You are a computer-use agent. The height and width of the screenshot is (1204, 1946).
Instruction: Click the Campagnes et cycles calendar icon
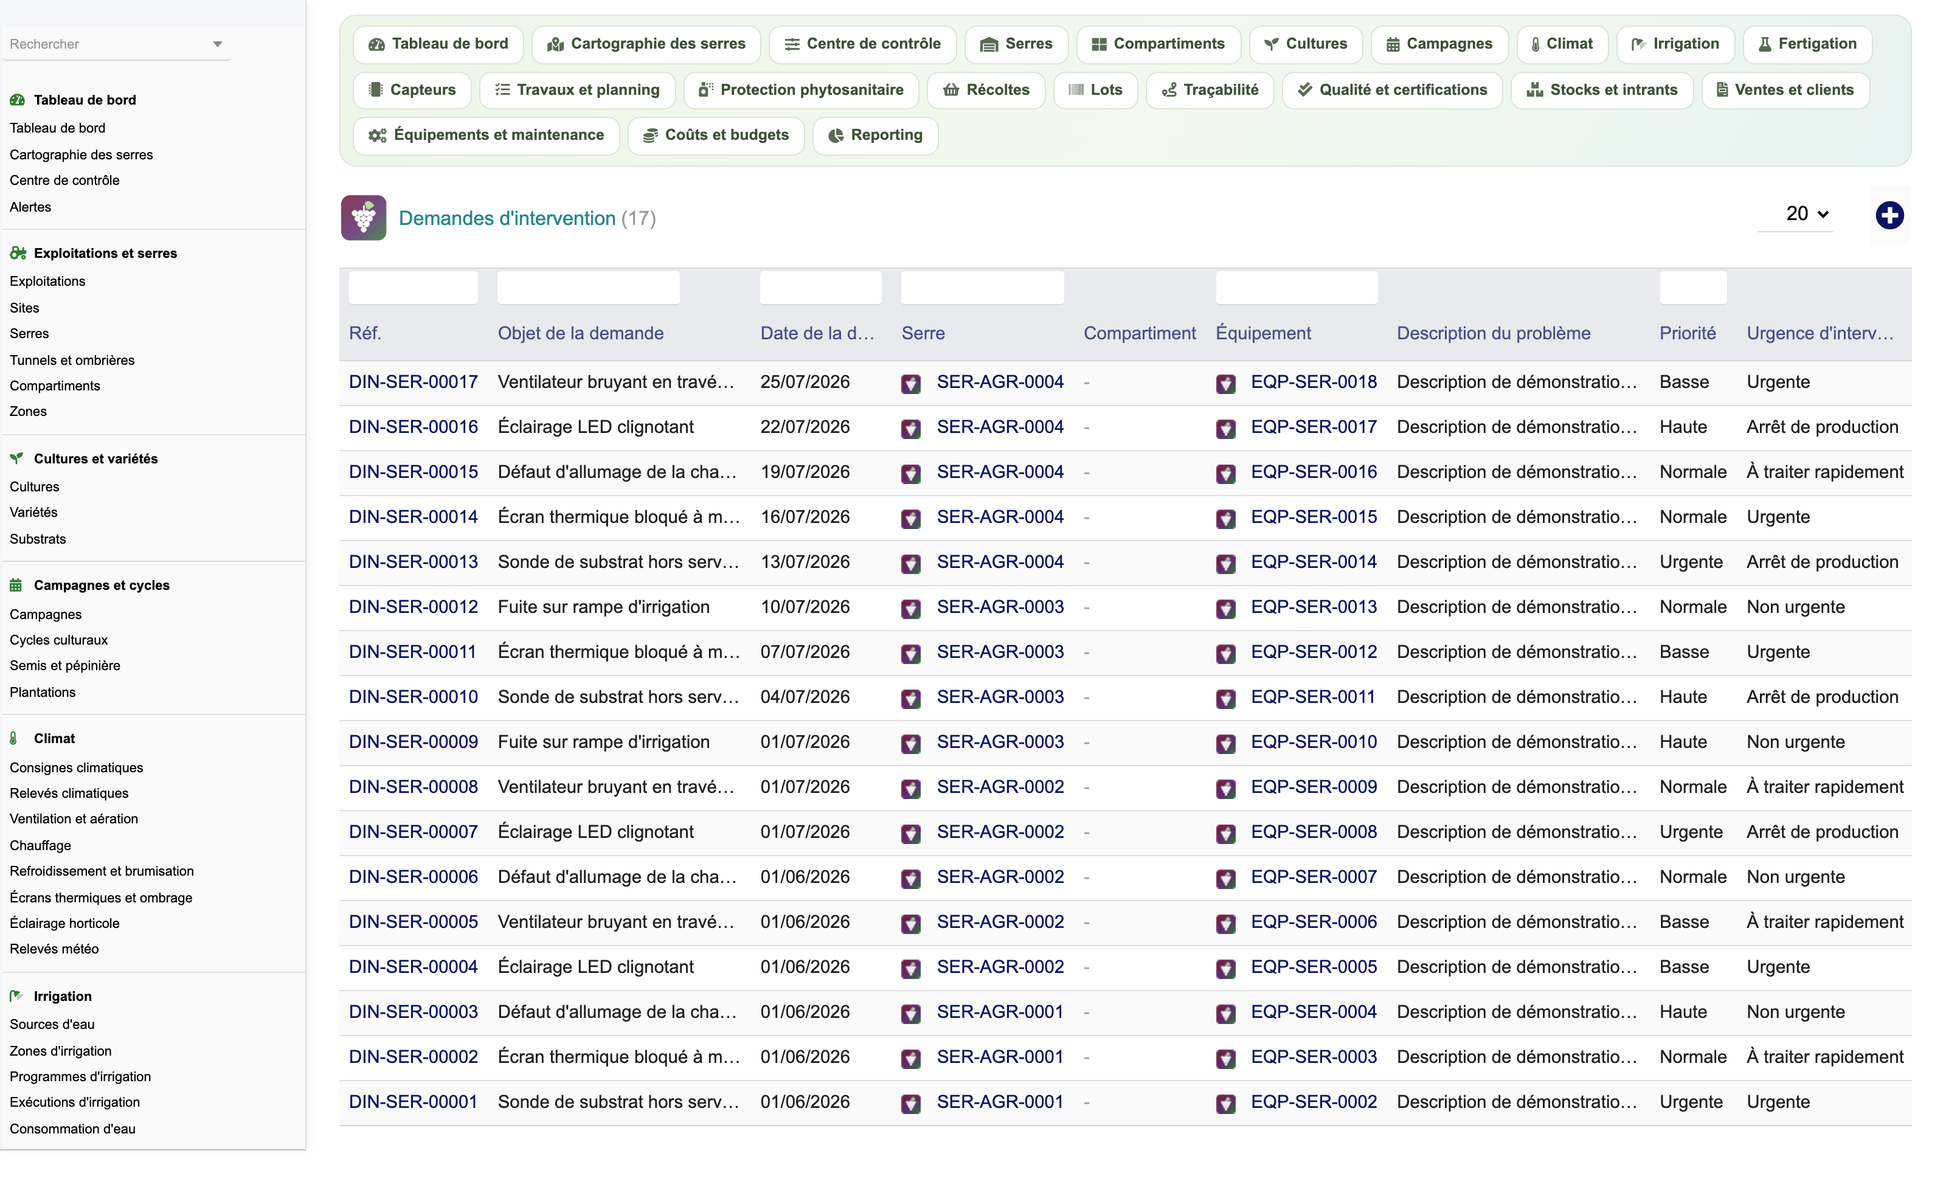[16, 585]
